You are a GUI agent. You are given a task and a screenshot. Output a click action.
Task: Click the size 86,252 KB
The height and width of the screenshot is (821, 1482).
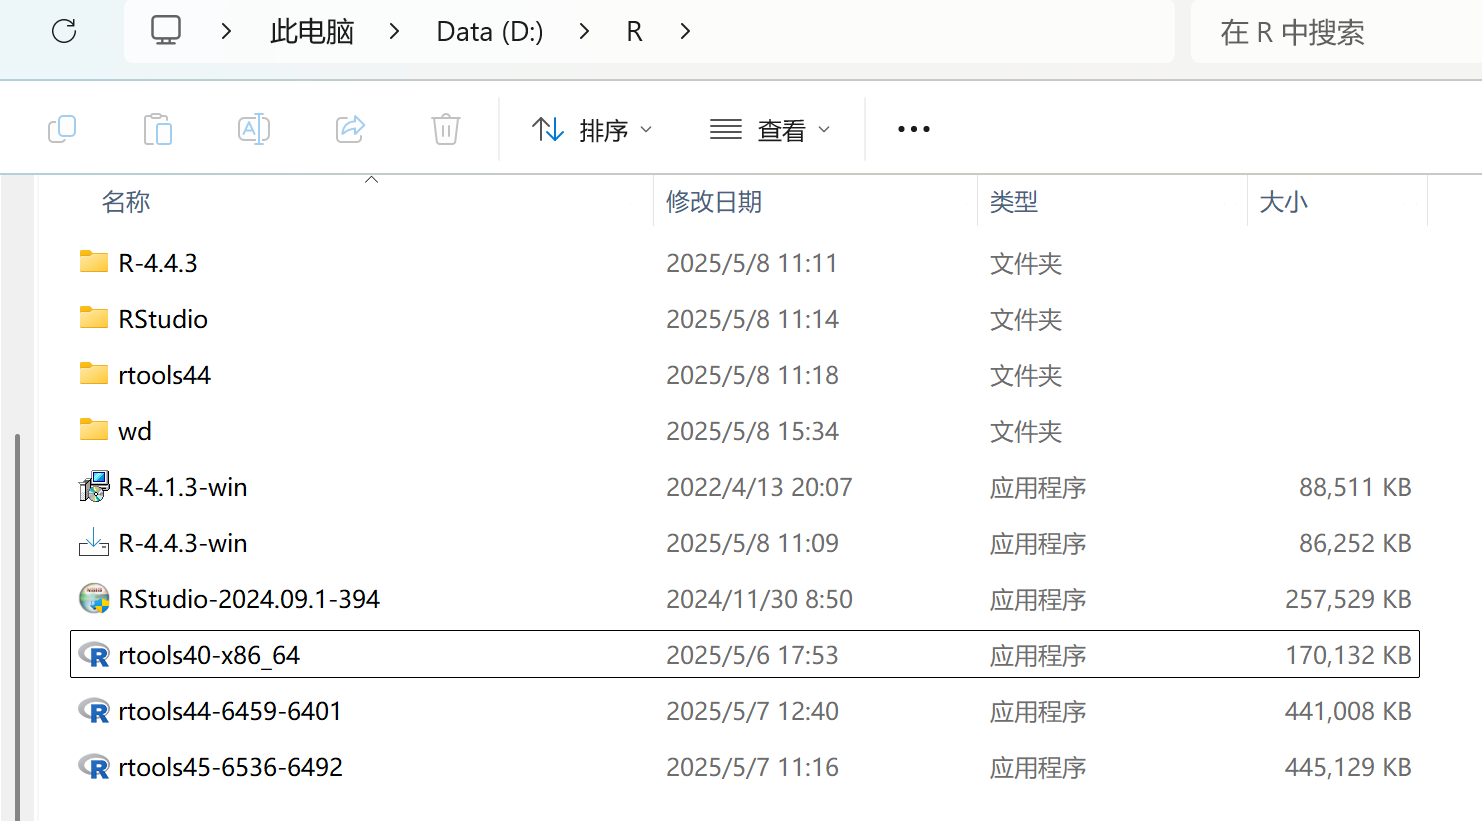pos(1355,543)
